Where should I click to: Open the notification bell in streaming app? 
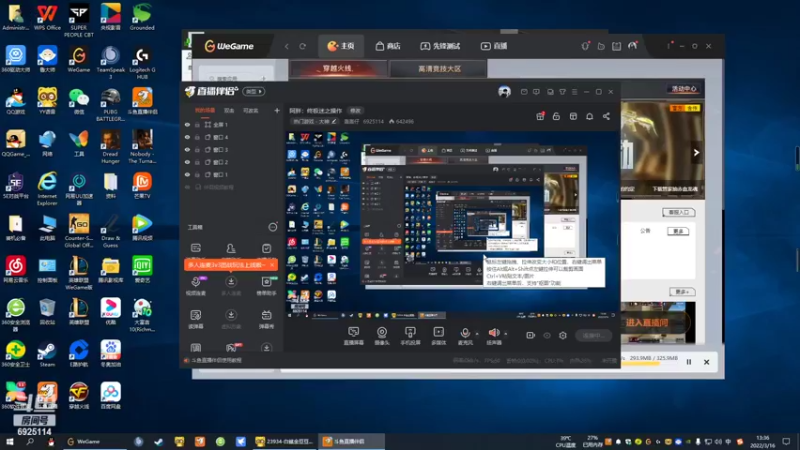point(589,116)
